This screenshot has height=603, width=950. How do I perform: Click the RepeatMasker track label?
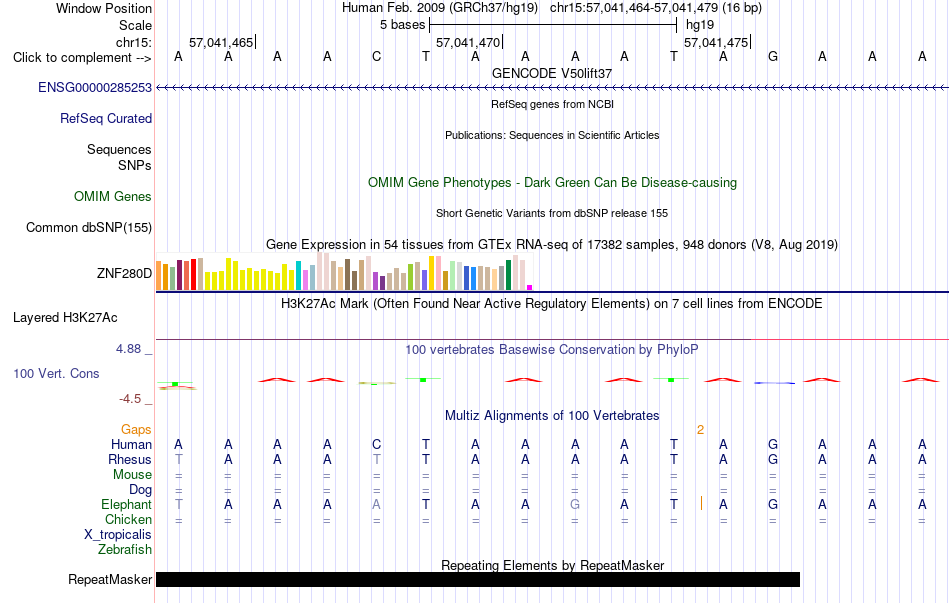110,579
